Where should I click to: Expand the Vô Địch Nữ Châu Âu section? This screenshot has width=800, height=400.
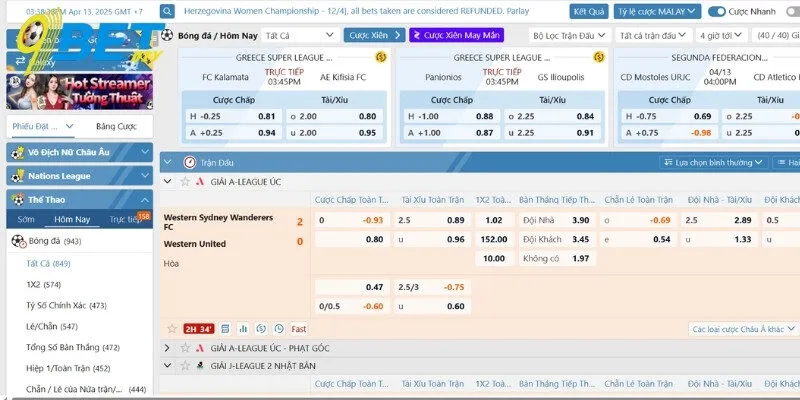point(145,152)
